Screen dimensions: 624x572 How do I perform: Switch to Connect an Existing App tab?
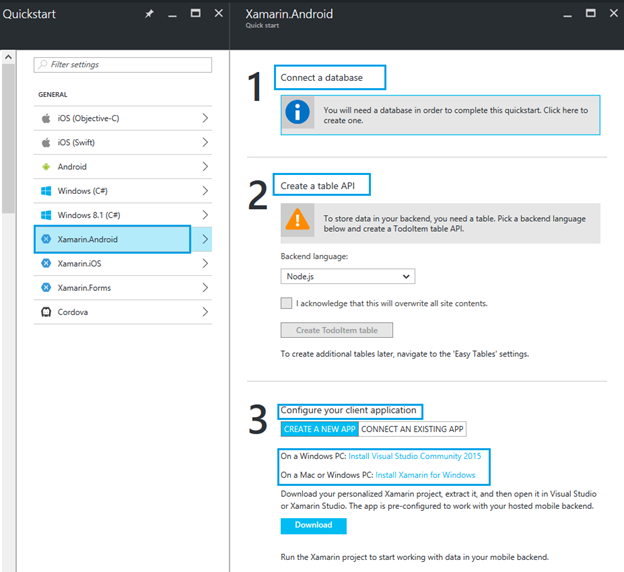412,429
